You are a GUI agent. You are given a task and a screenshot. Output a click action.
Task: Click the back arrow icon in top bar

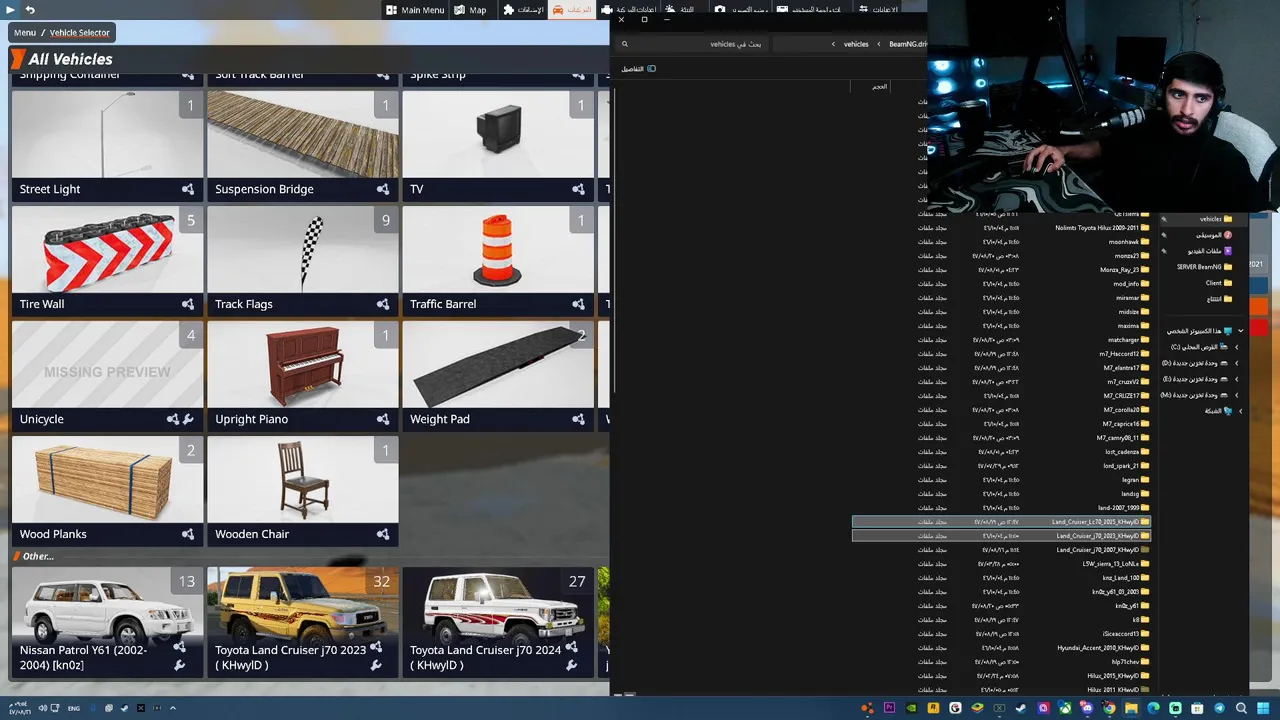30,9
